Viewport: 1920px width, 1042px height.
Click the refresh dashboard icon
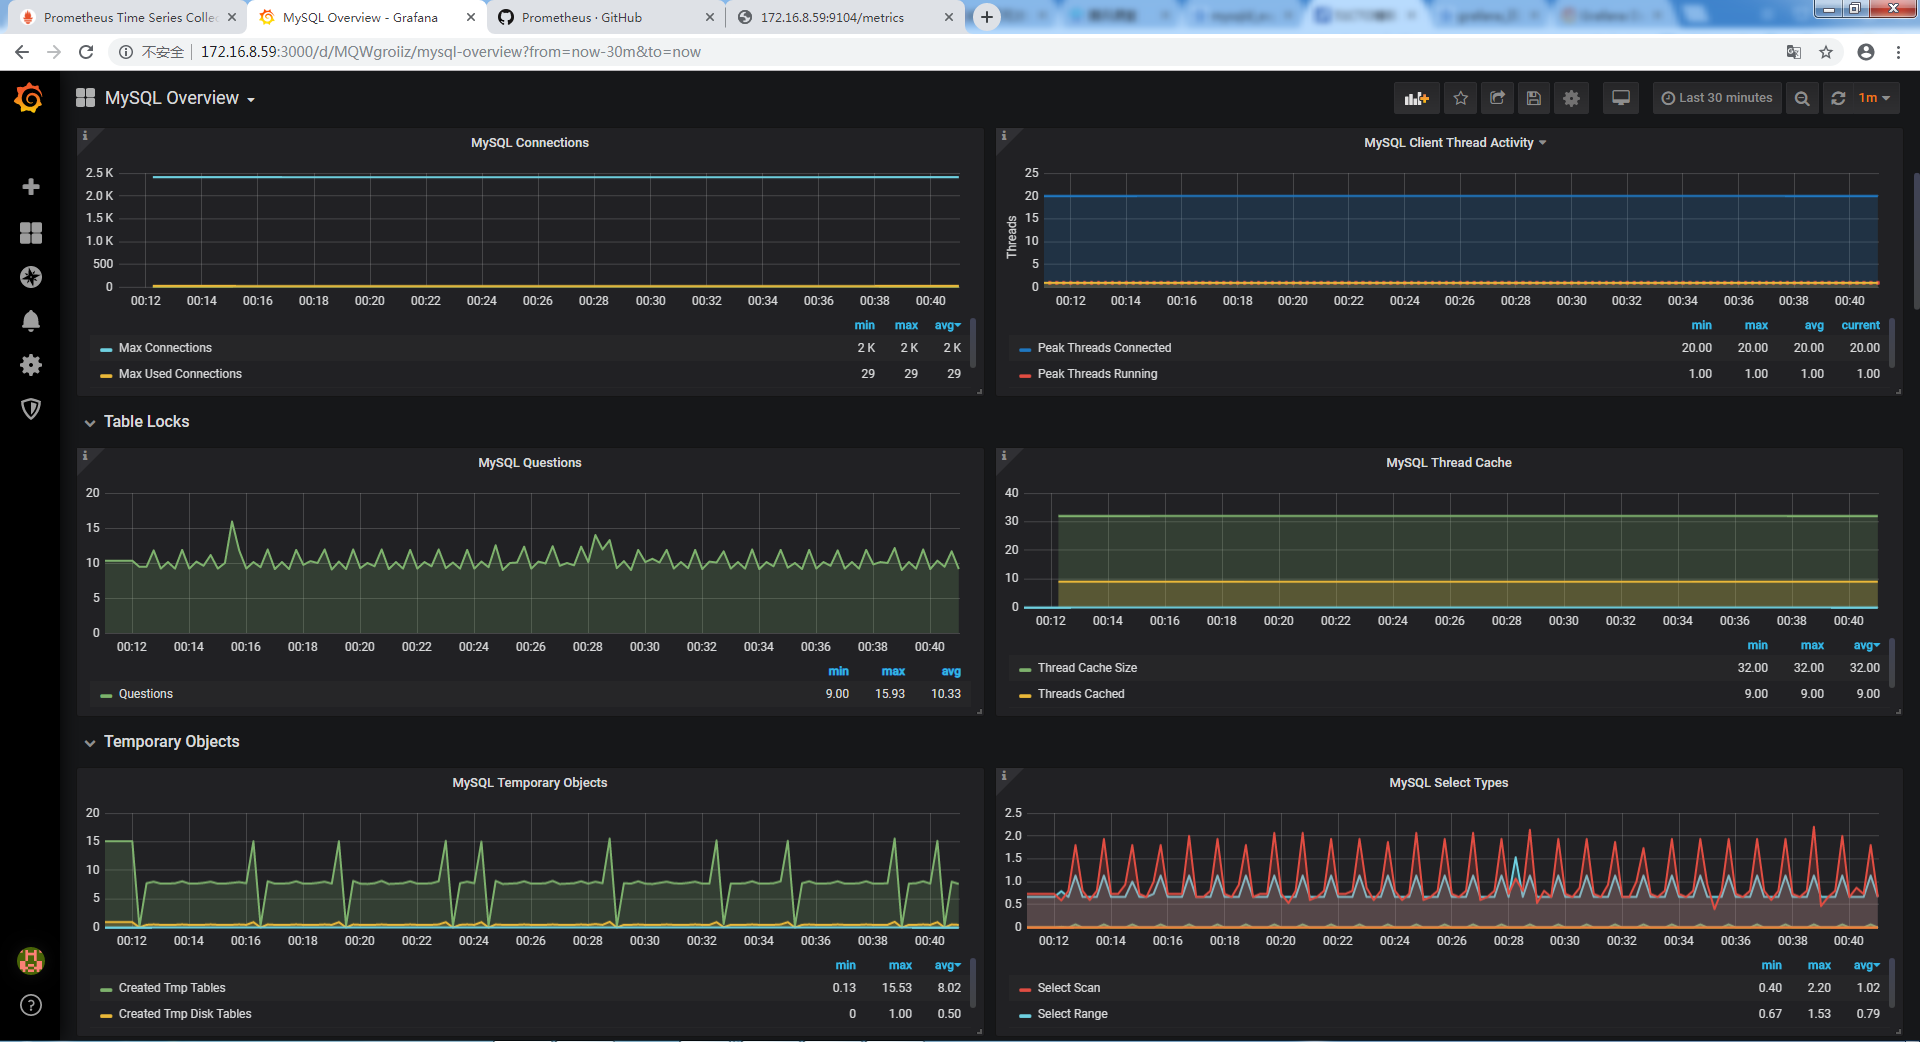point(1838,98)
